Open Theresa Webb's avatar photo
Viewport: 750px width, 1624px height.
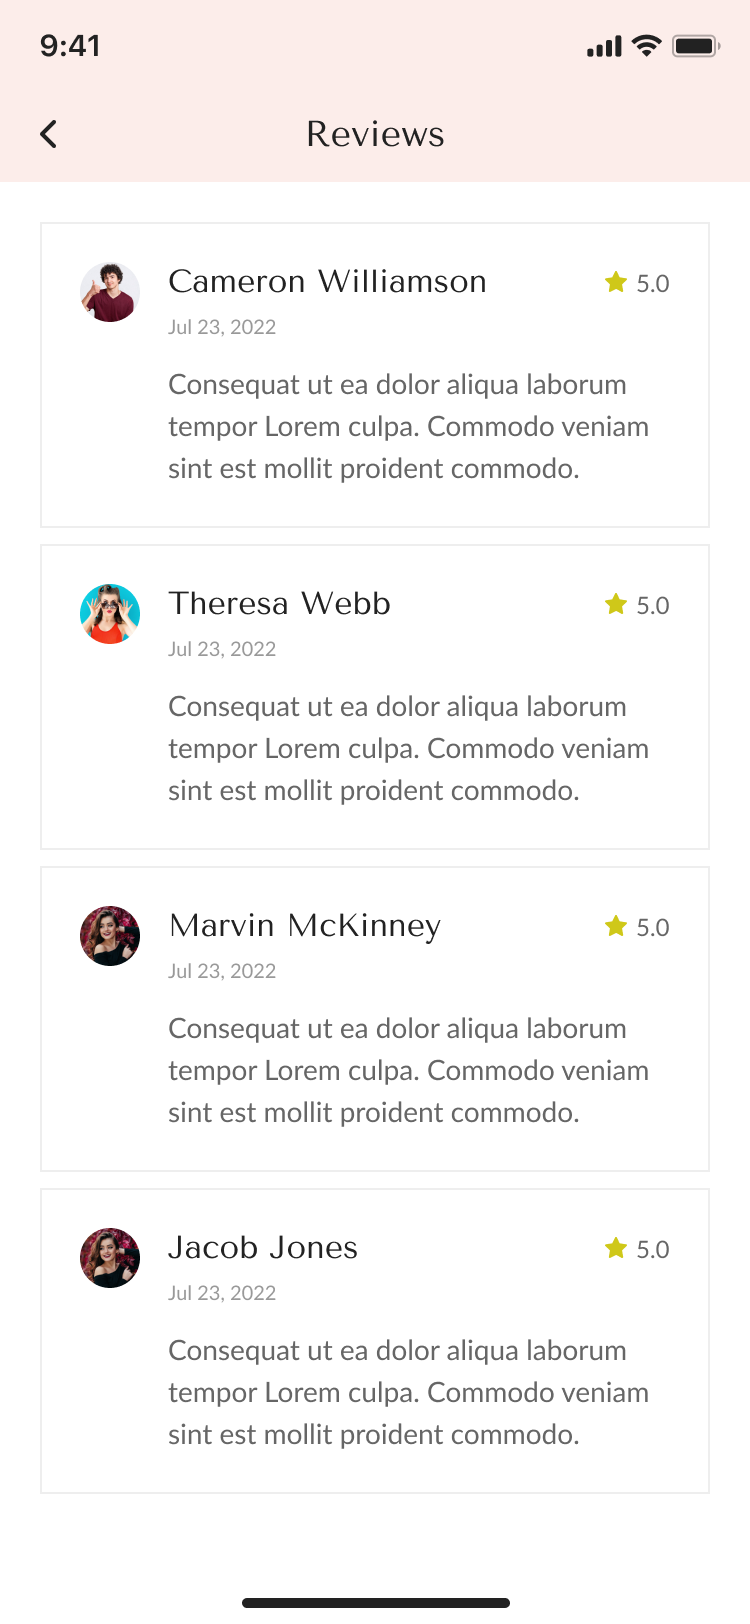[x=110, y=614]
